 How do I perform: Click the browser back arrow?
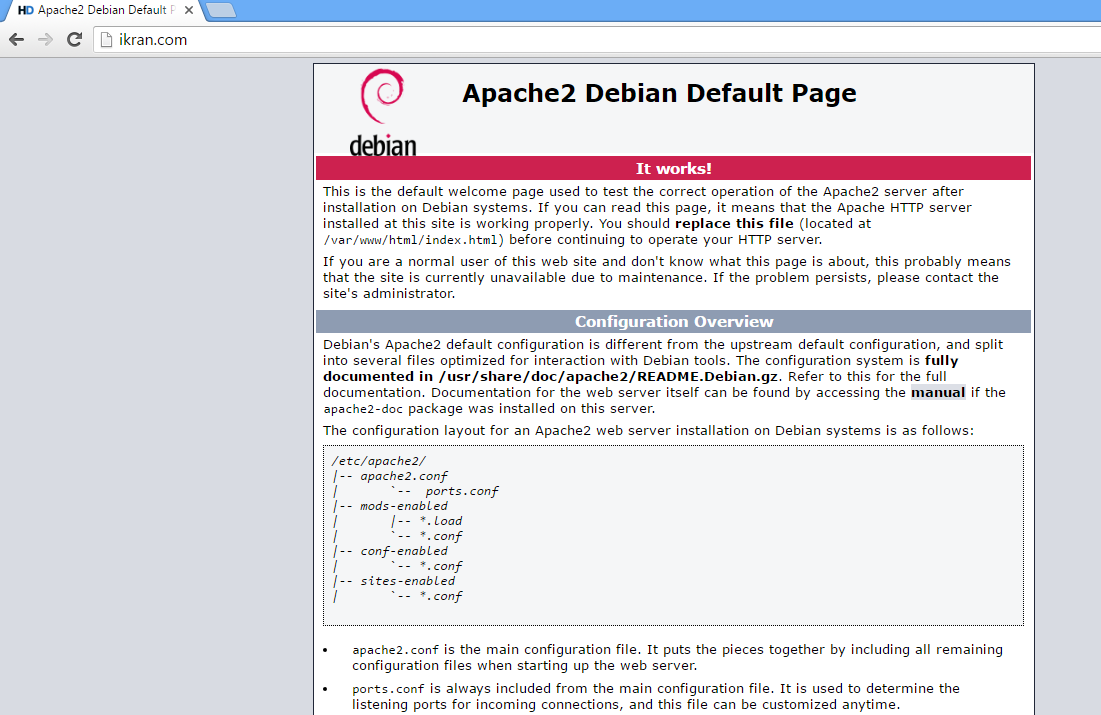tap(17, 40)
